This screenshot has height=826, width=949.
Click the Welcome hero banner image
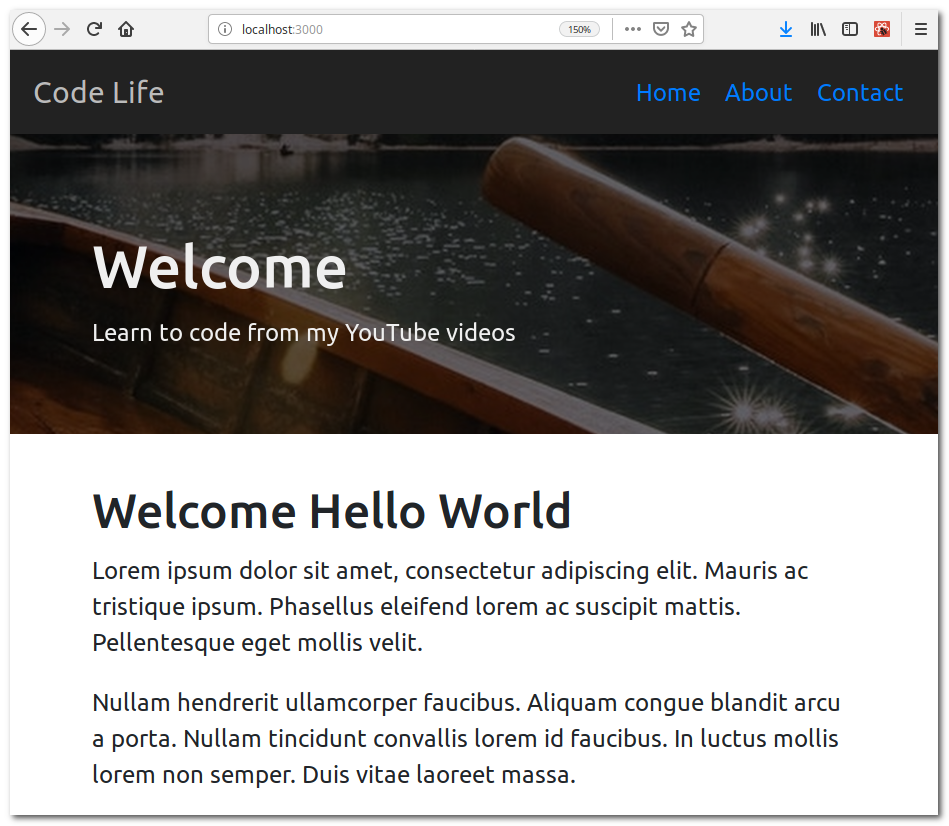(474, 285)
